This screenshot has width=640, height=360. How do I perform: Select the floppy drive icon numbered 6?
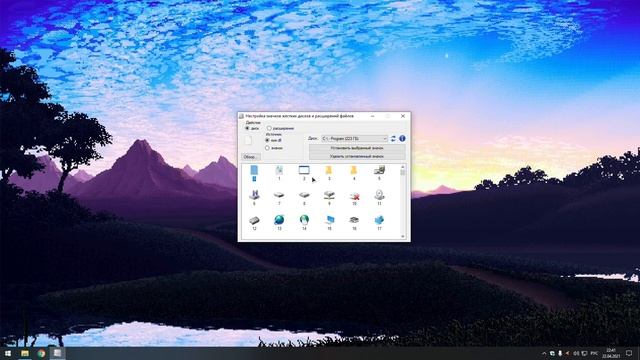click(x=254, y=195)
